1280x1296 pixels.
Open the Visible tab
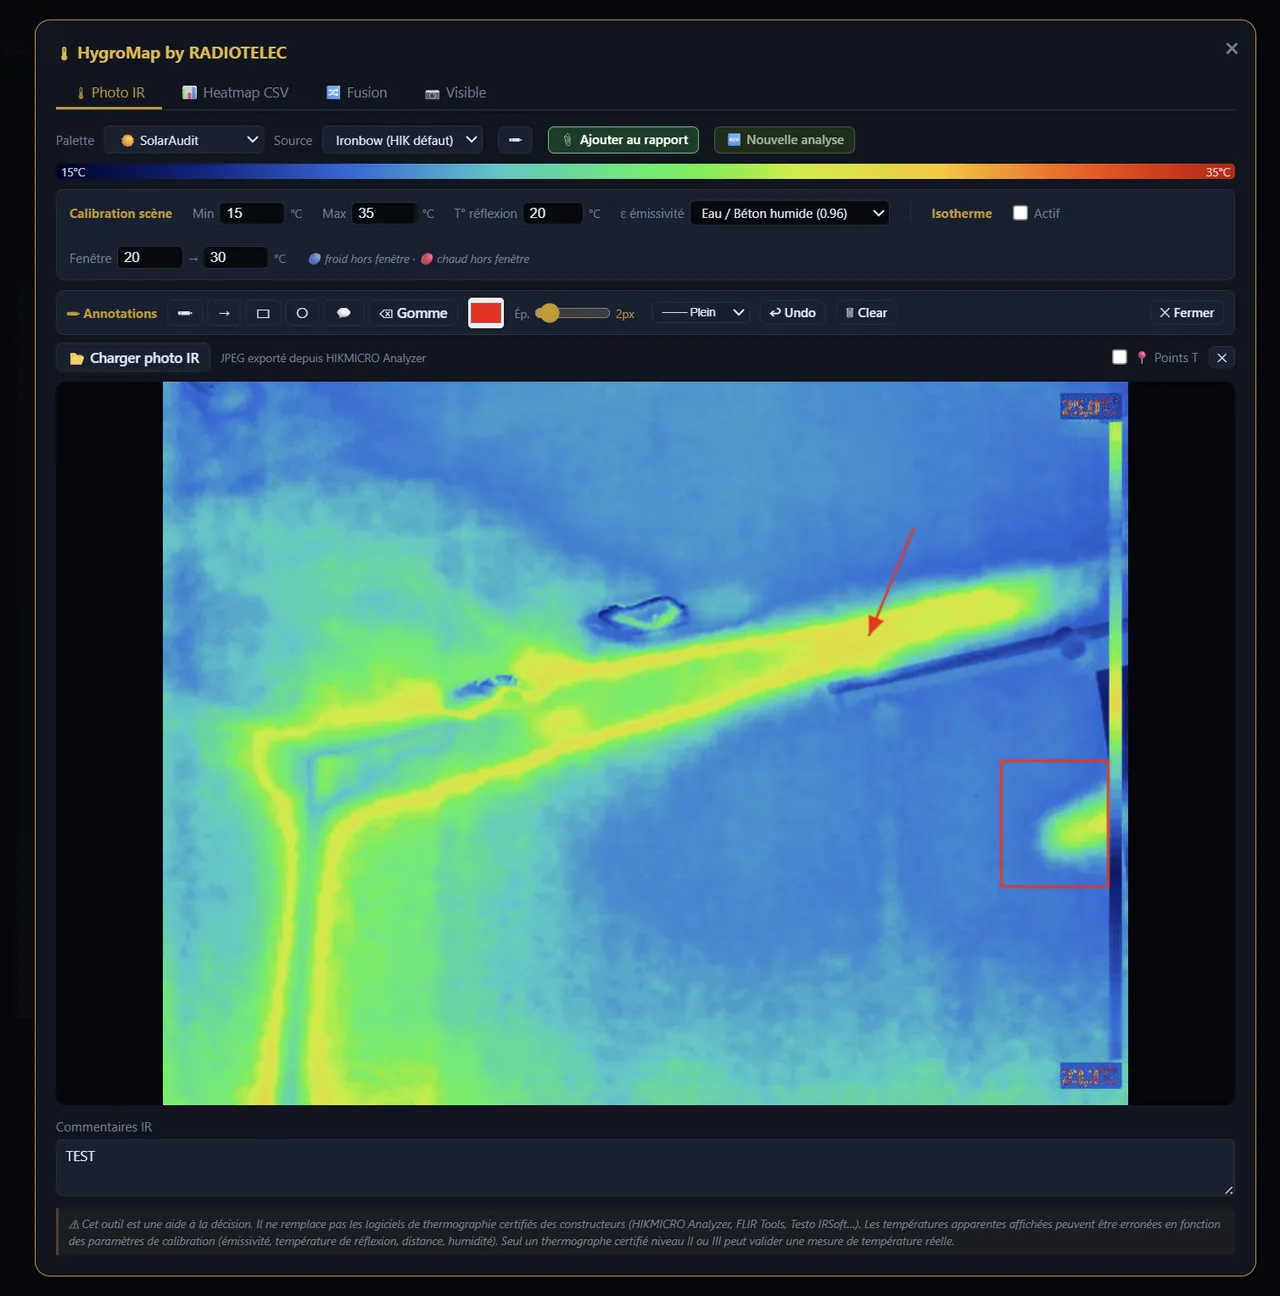[x=456, y=92]
